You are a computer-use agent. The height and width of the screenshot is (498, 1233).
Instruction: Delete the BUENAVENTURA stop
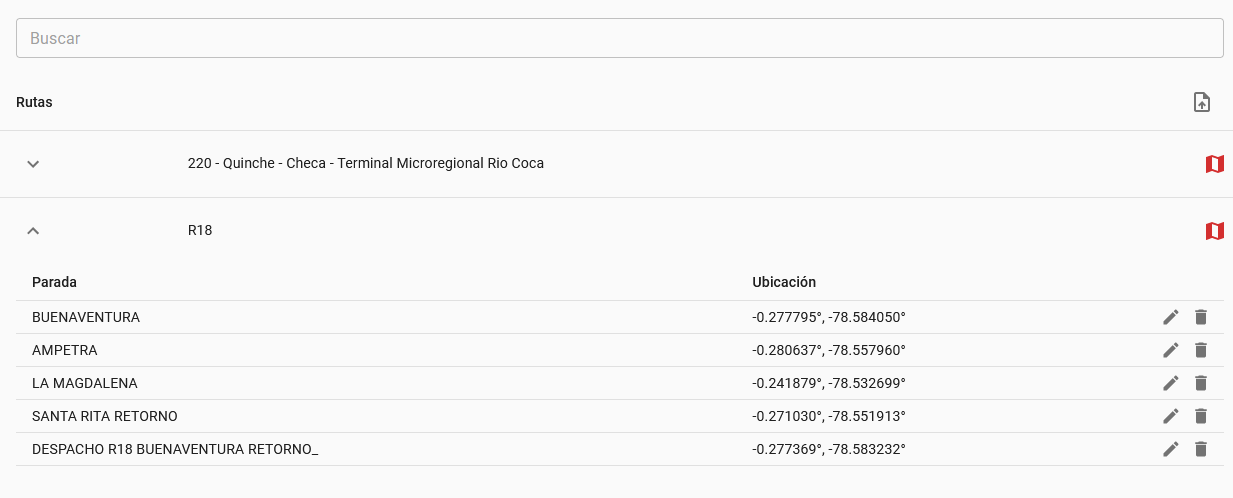[1201, 317]
